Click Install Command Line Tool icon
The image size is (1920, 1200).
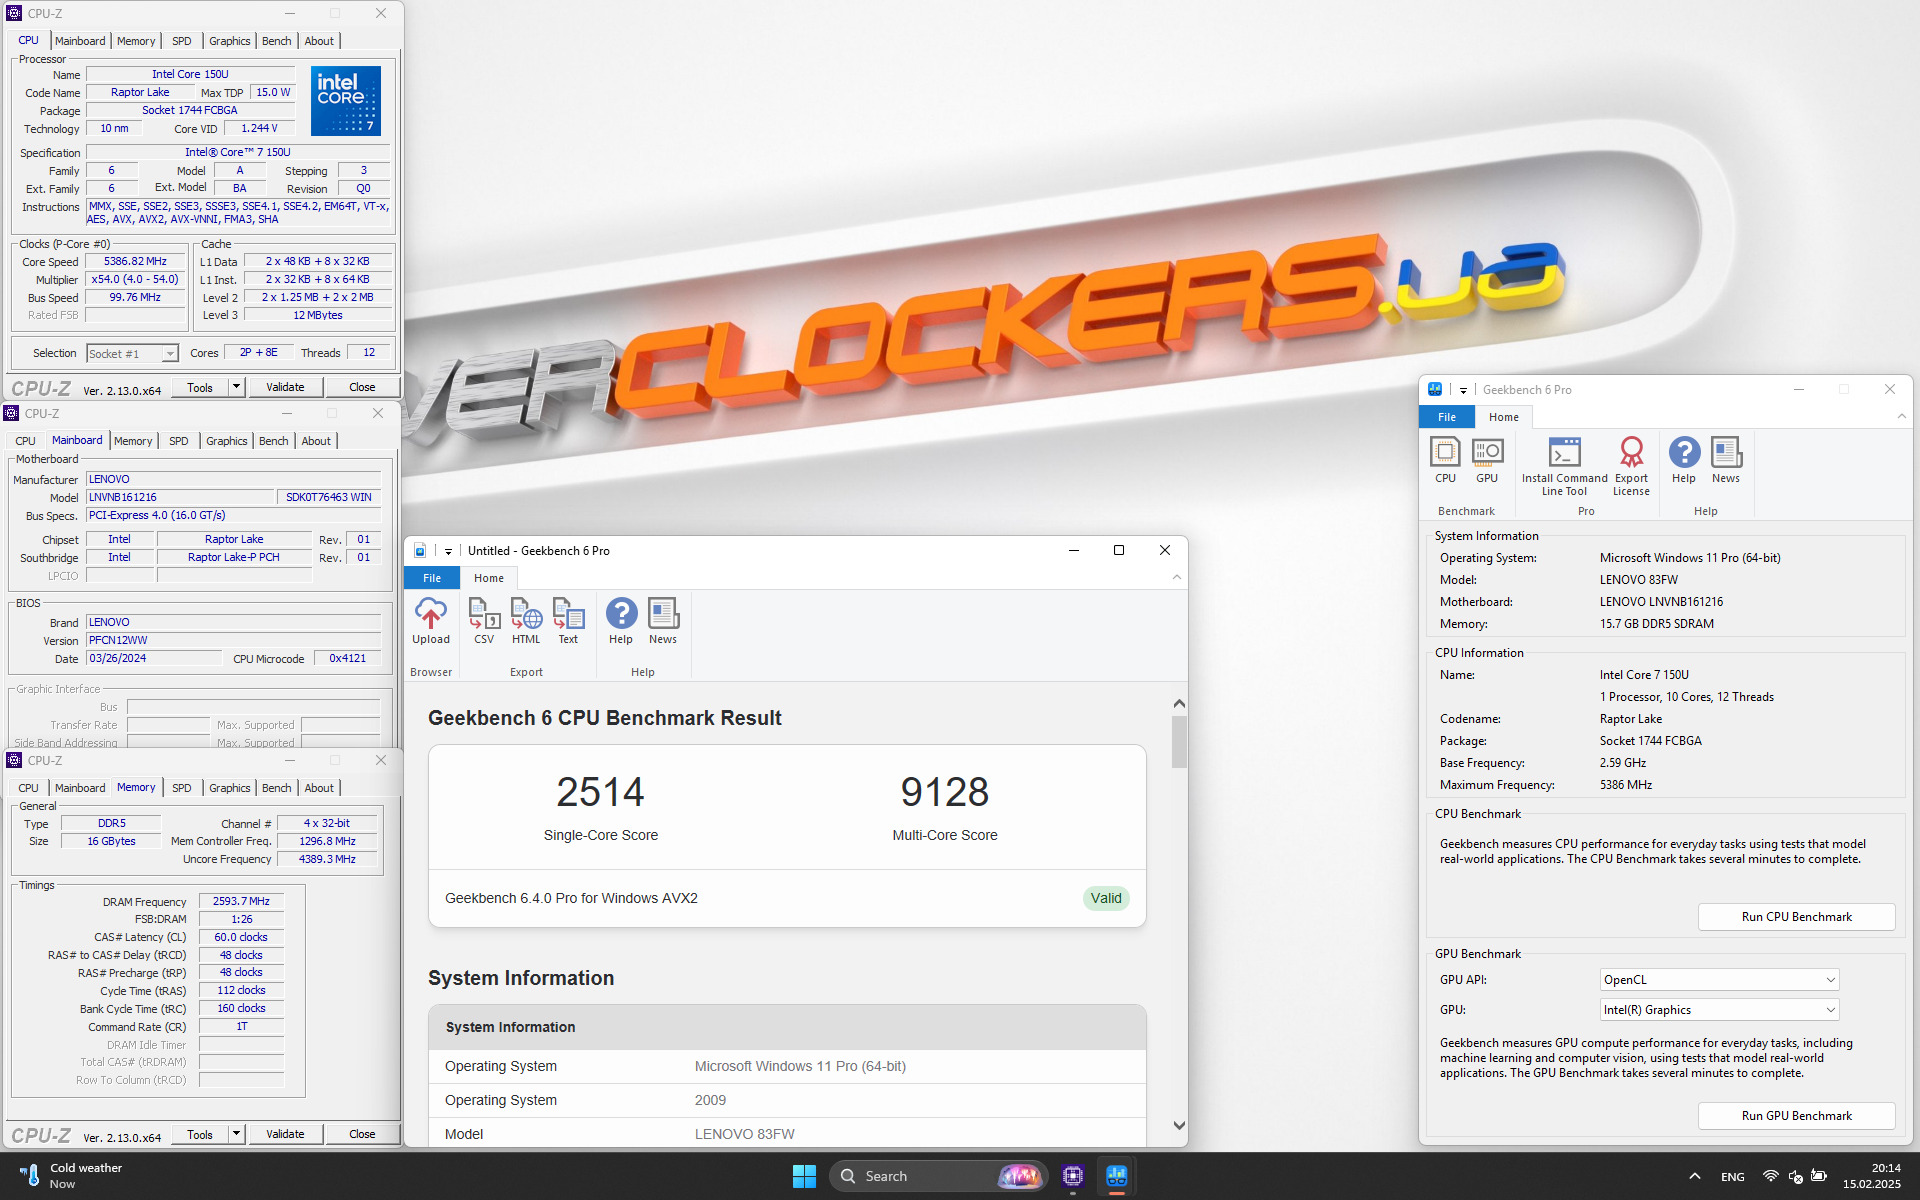(x=1565, y=466)
